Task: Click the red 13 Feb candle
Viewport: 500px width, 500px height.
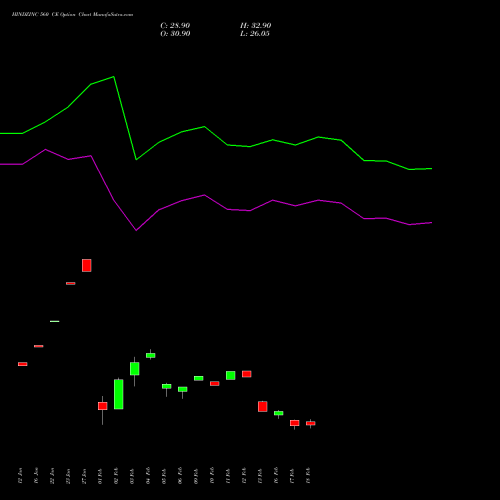Action: (x=263, y=406)
